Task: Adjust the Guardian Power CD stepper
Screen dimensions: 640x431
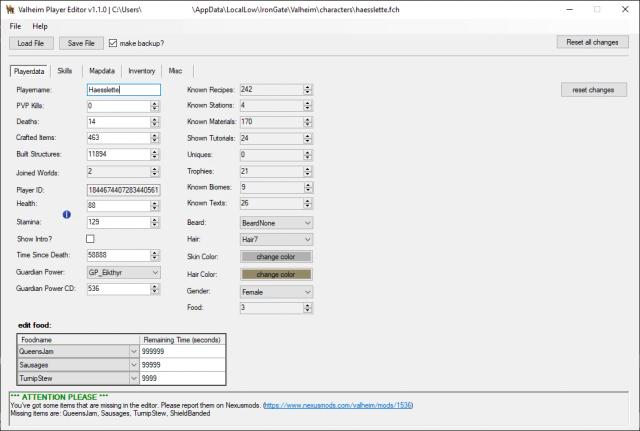Action: tap(154, 289)
